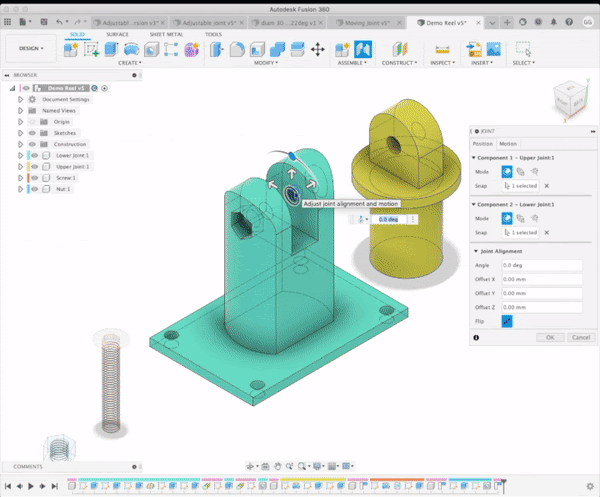600x497 pixels.
Task: Open the SURFACE toolbar tab
Action: (x=118, y=34)
